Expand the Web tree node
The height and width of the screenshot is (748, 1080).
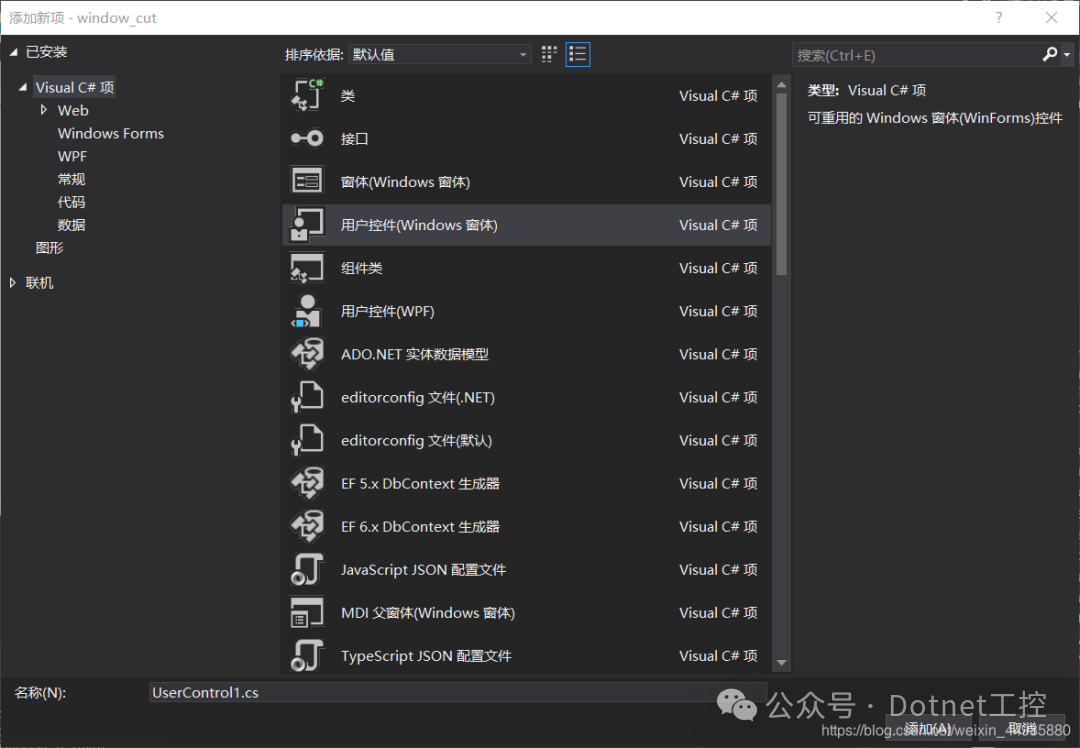click(x=44, y=110)
